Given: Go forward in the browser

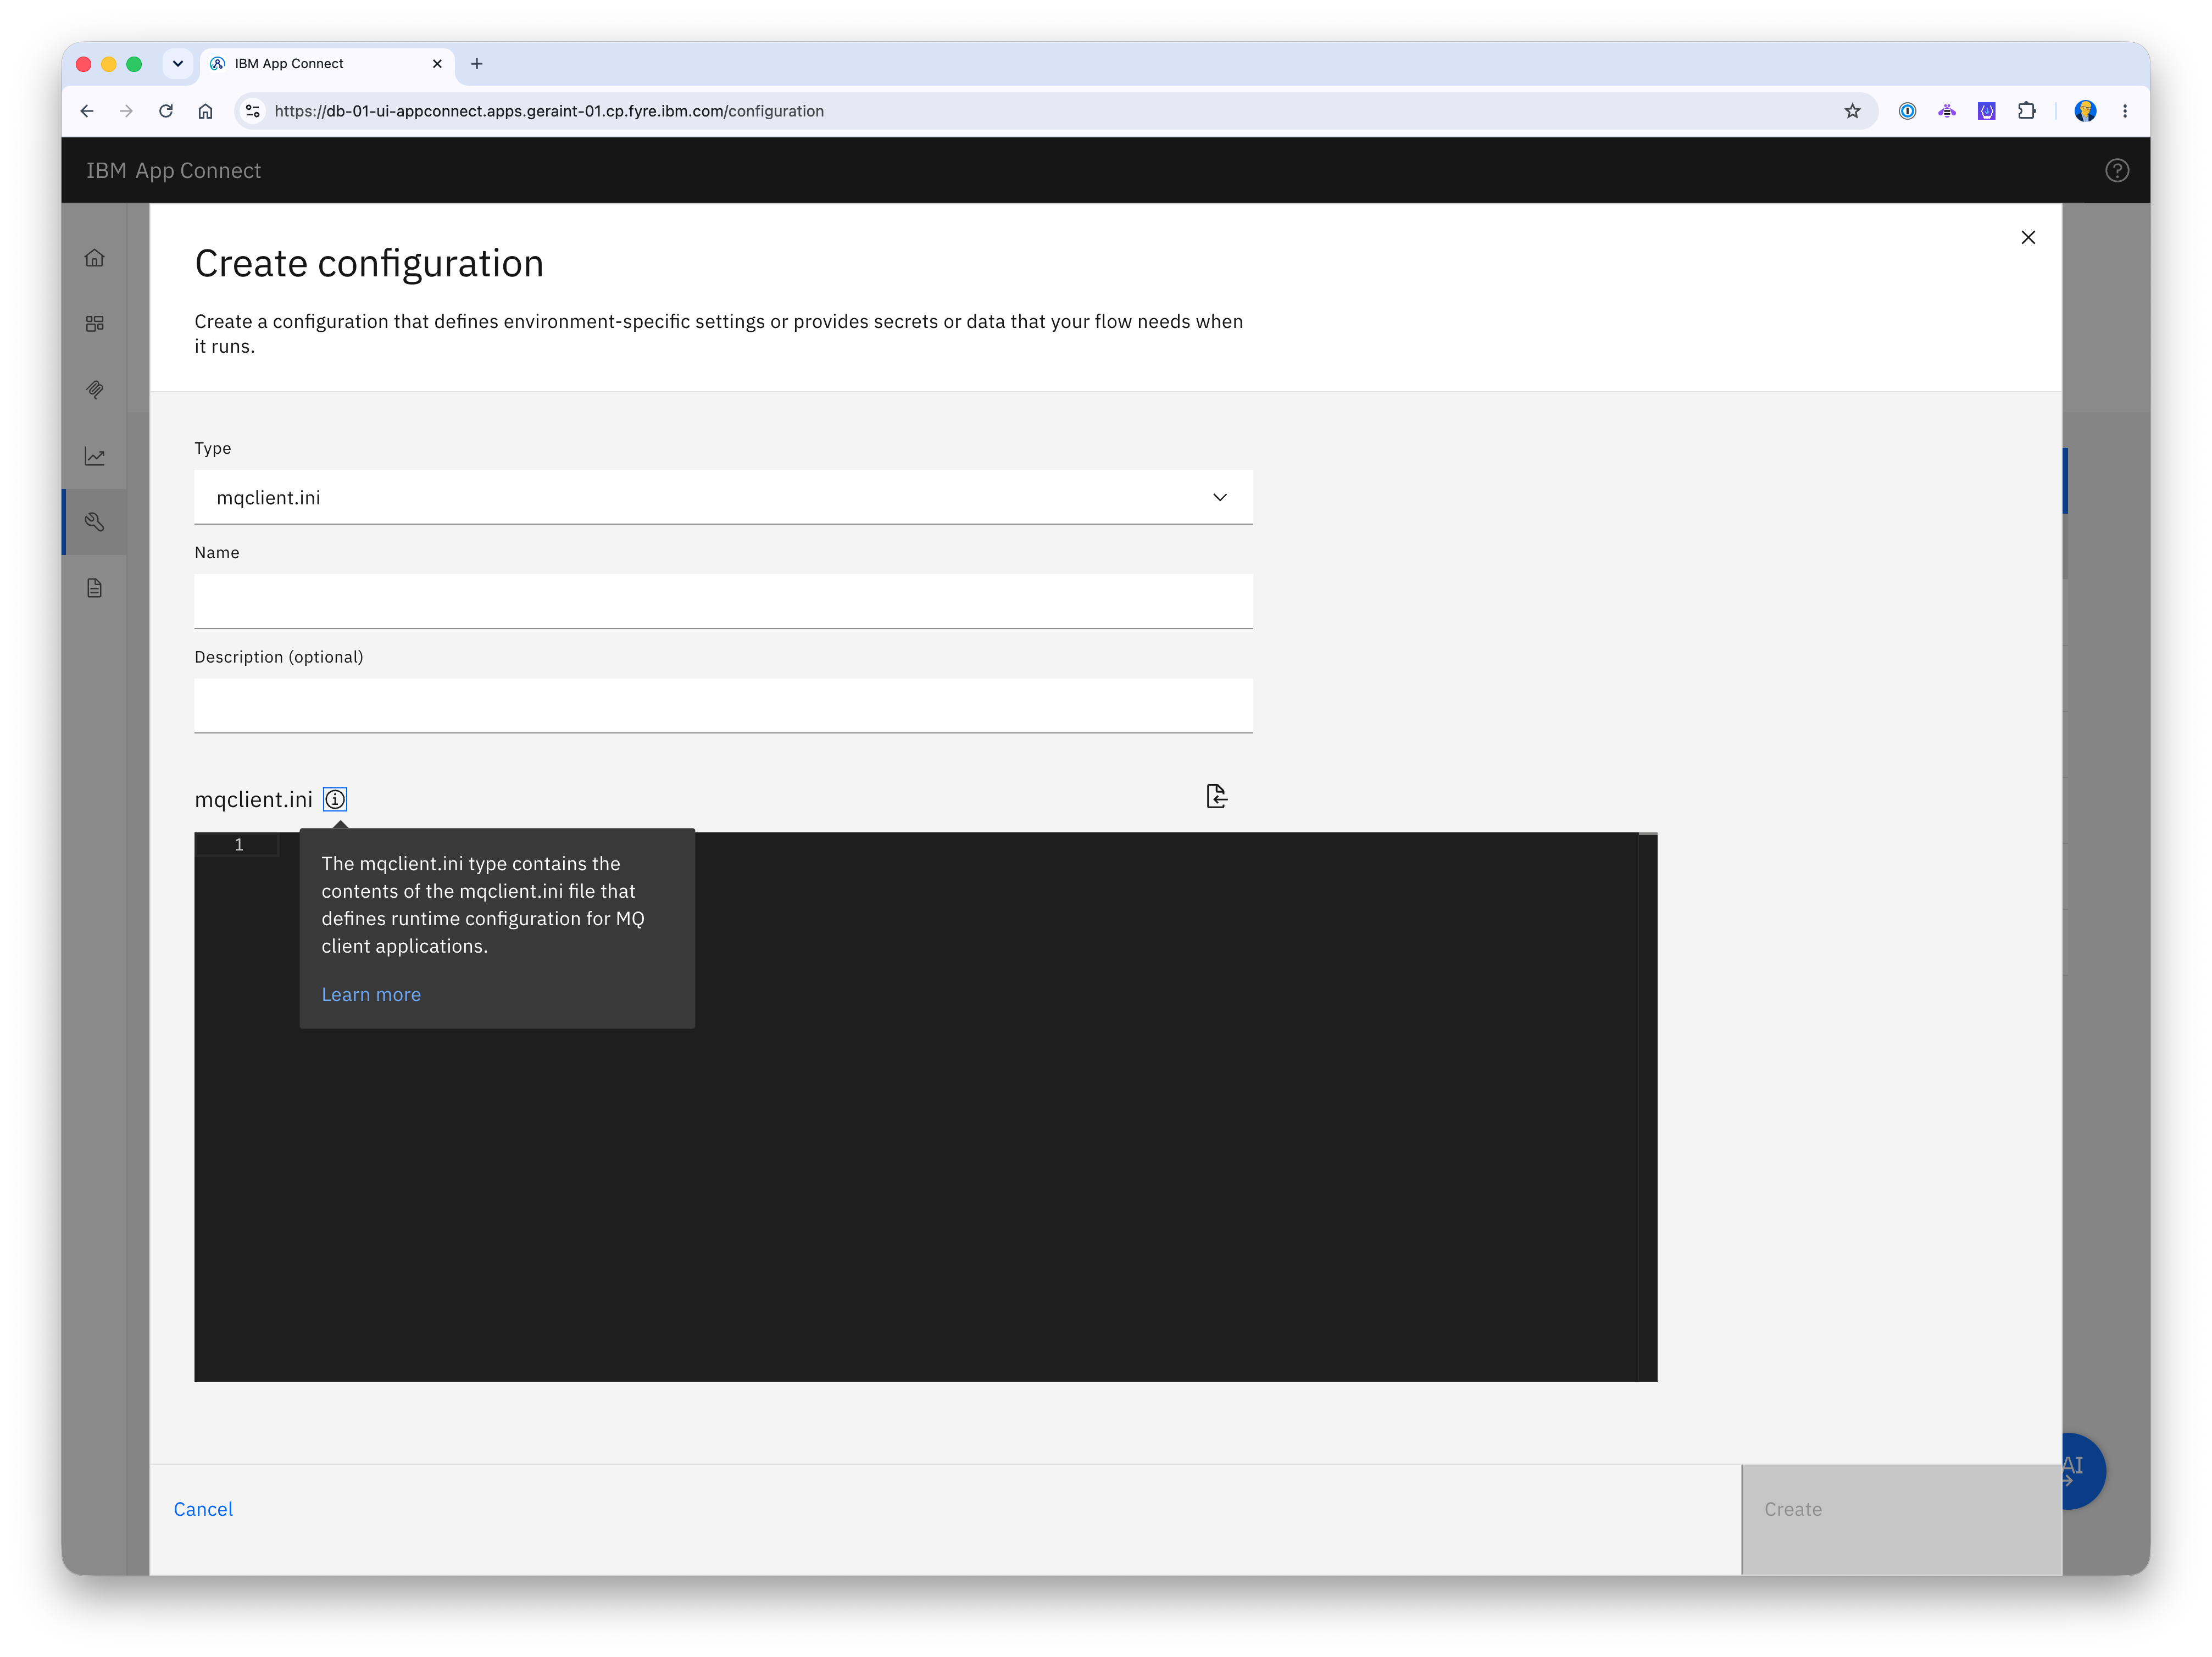Looking at the screenshot, I should (x=126, y=111).
